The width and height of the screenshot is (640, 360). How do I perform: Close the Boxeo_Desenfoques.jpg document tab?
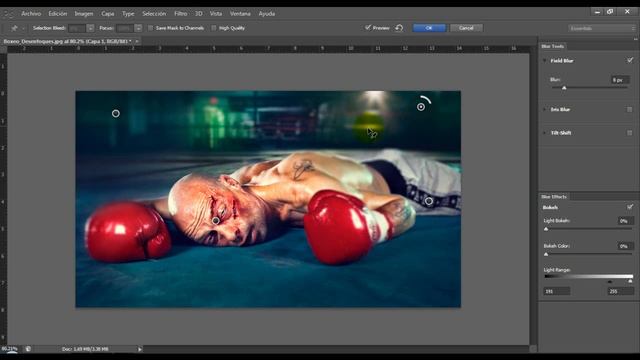coord(137,41)
